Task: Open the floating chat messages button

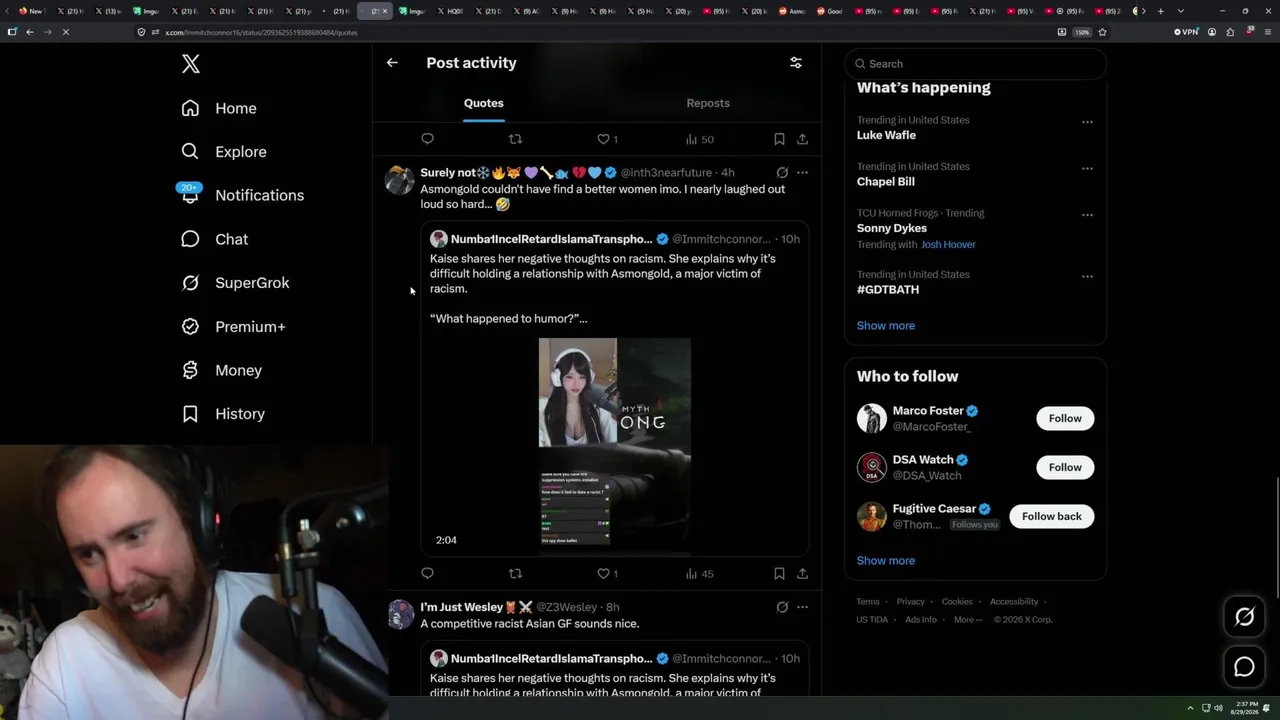Action: pyautogui.click(x=1244, y=667)
